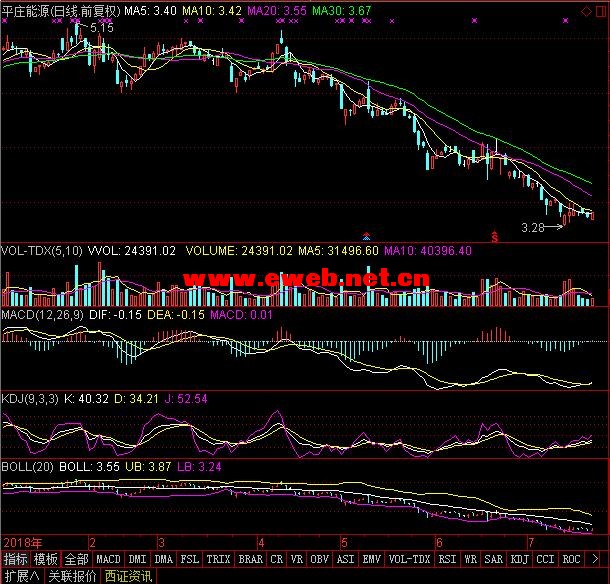The image size is (610, 584).
Task: Click the UB: 3.87 value
Action: 148,466
